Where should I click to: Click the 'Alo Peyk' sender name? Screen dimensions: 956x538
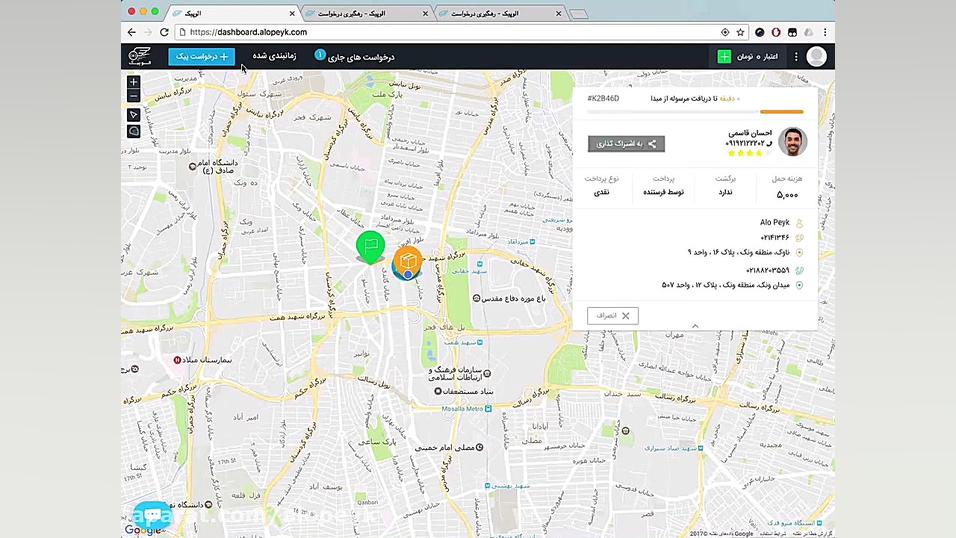[x=774, y=223]
